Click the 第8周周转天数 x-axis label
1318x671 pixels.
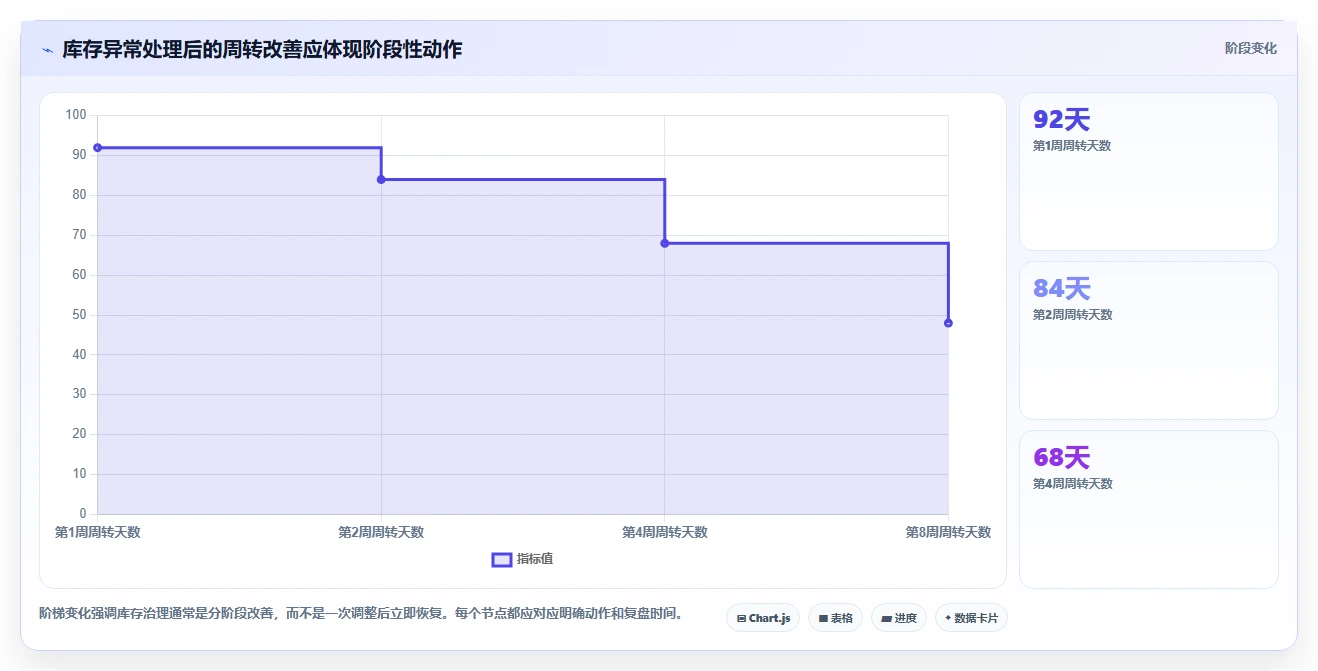tap(948, 532)
